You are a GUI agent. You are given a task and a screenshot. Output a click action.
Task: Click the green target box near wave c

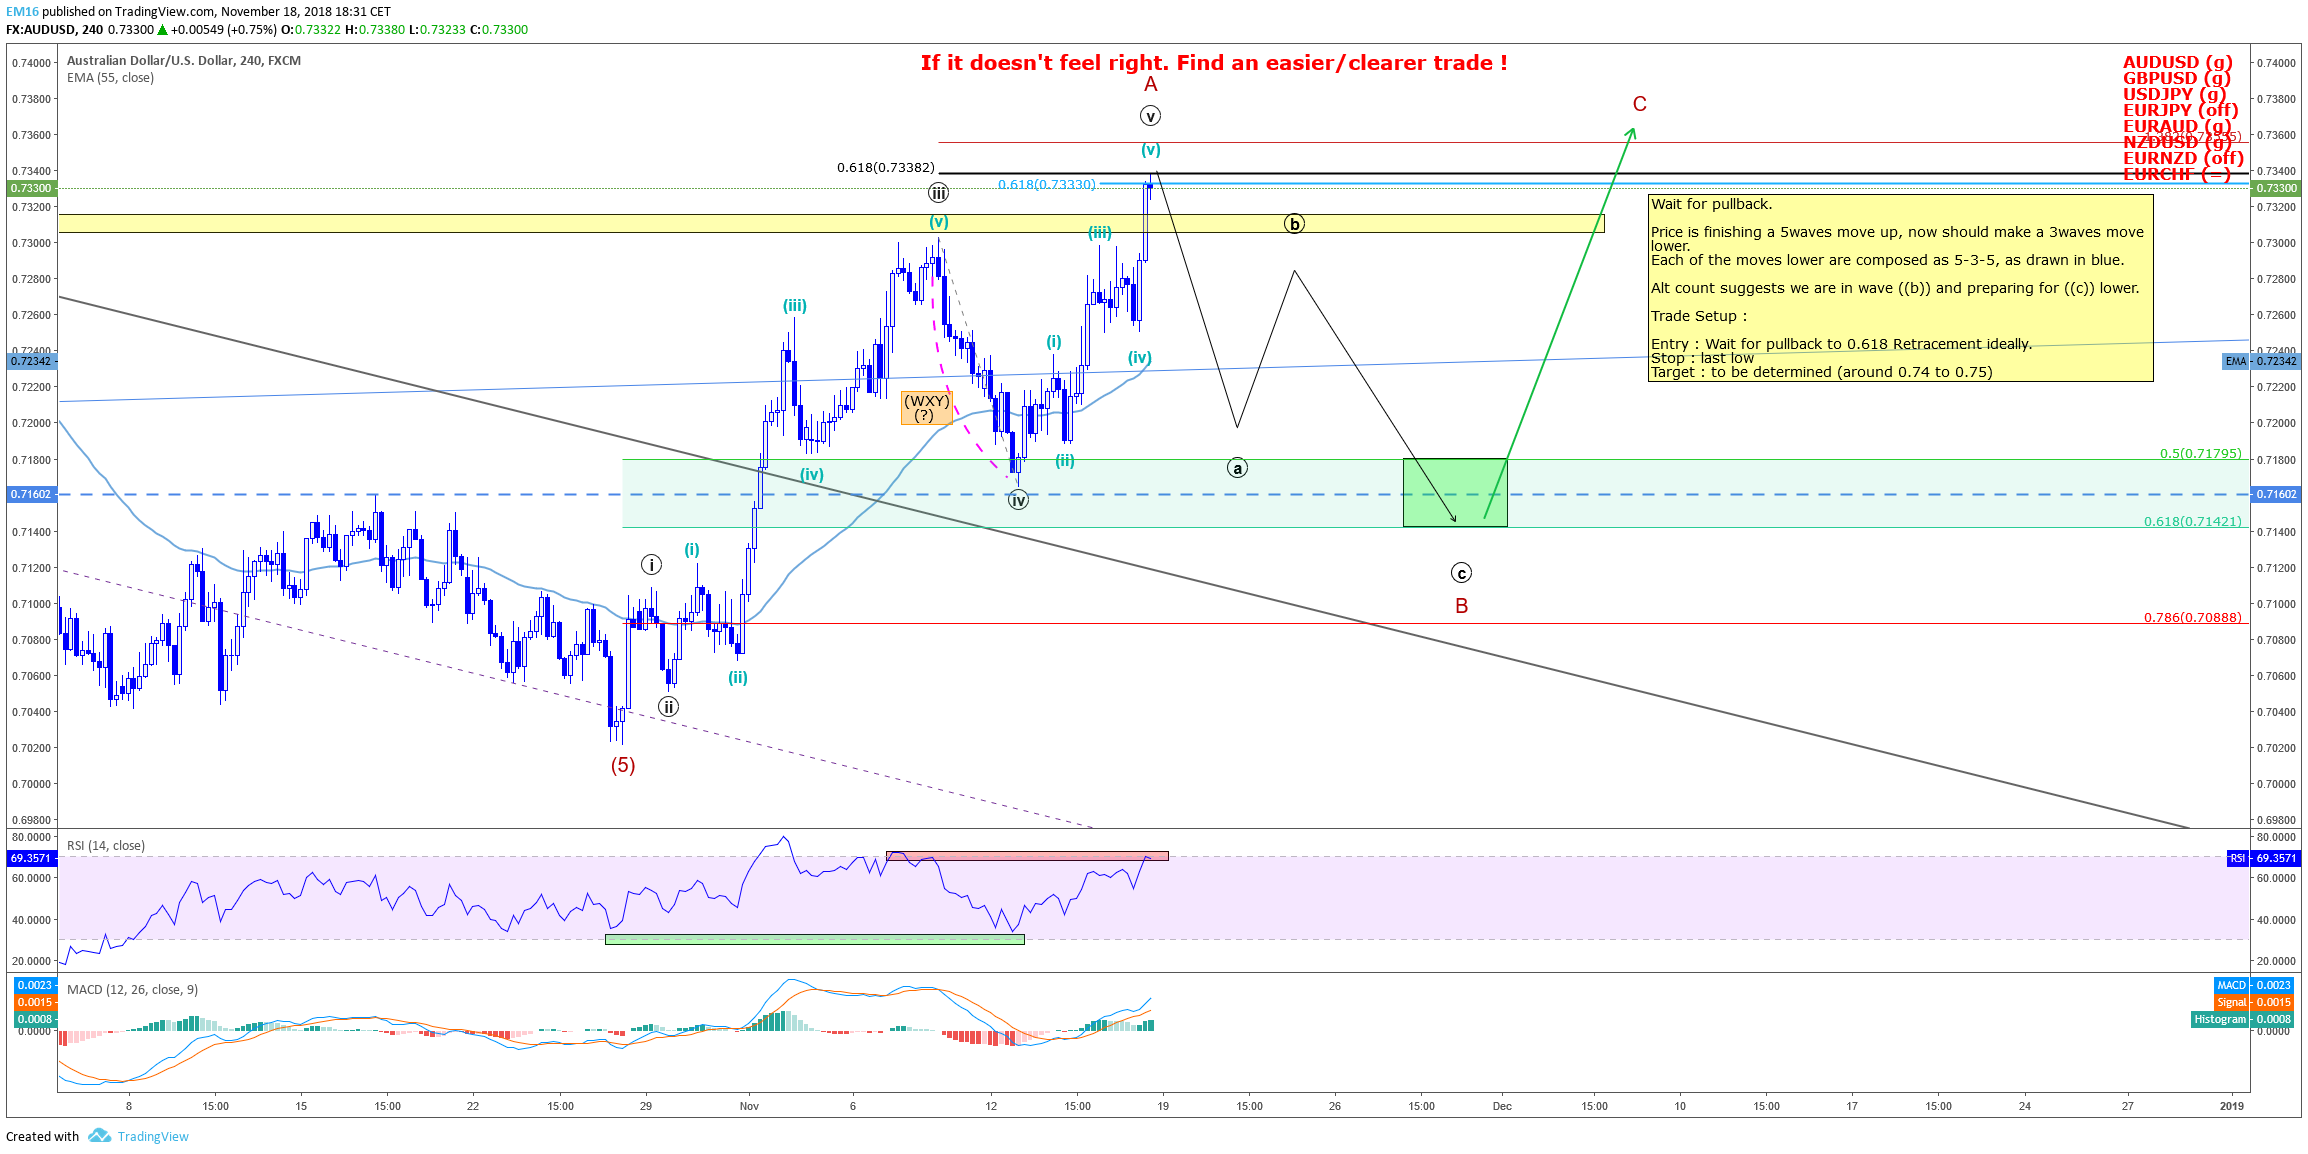click(x=1455, y=492)
